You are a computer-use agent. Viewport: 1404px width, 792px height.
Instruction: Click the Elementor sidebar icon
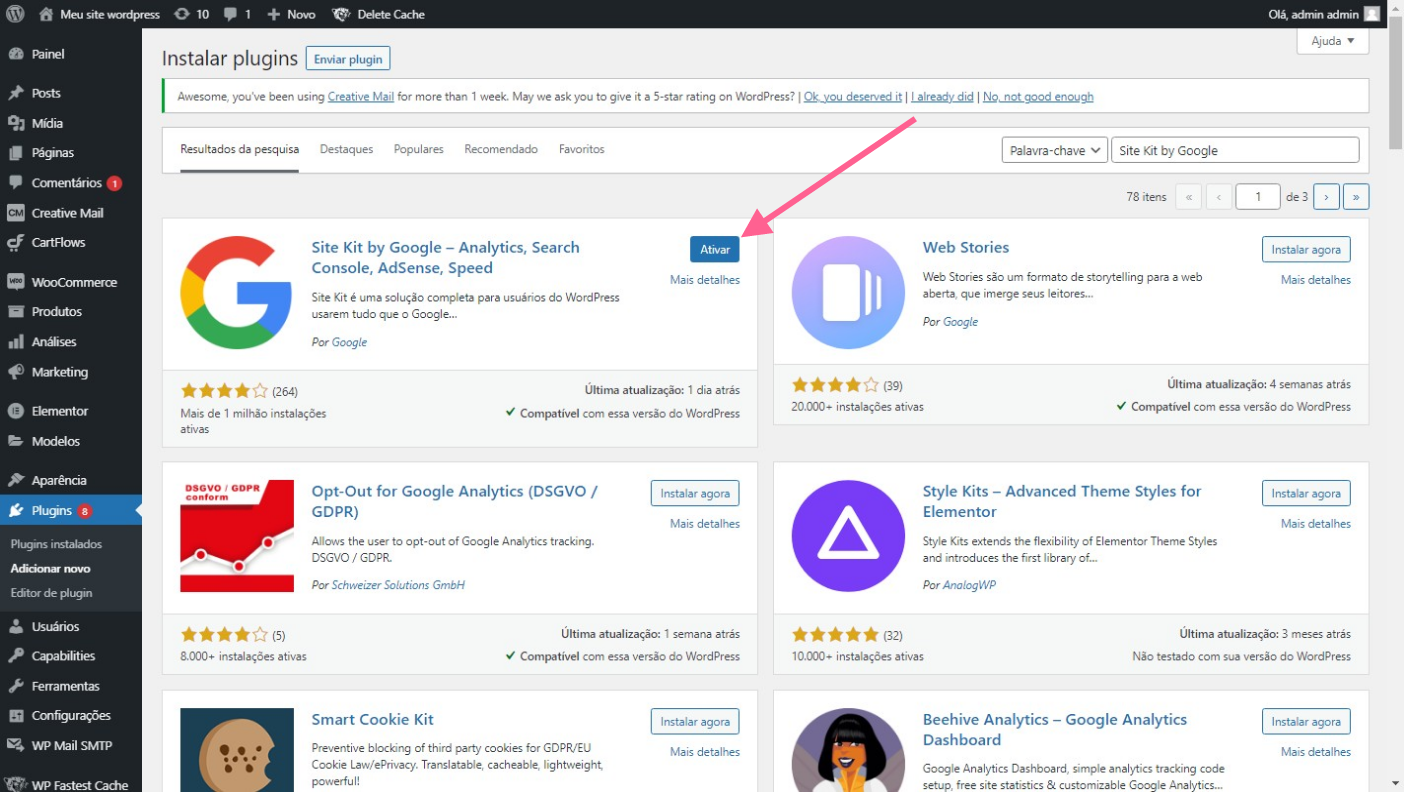(x=15, y=411)
